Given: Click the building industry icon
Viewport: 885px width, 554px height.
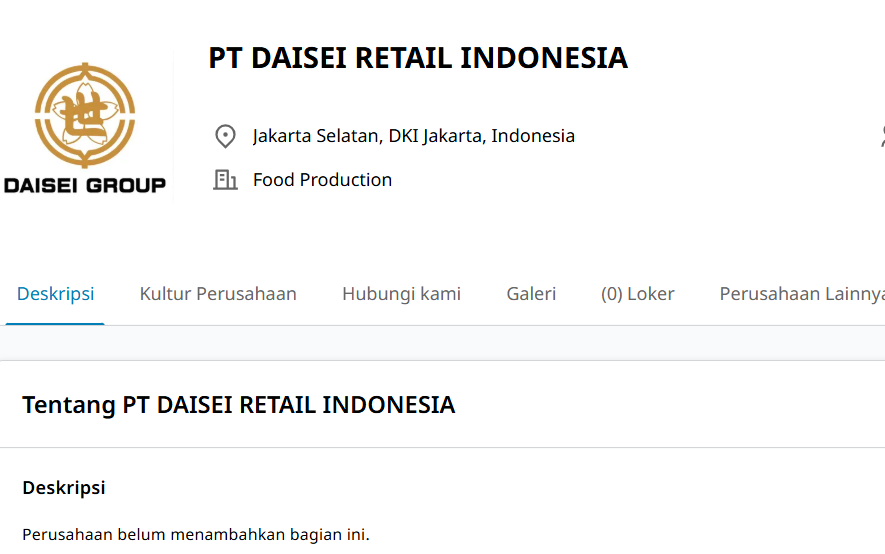Looking at the screenshot, I should [225, 180].
